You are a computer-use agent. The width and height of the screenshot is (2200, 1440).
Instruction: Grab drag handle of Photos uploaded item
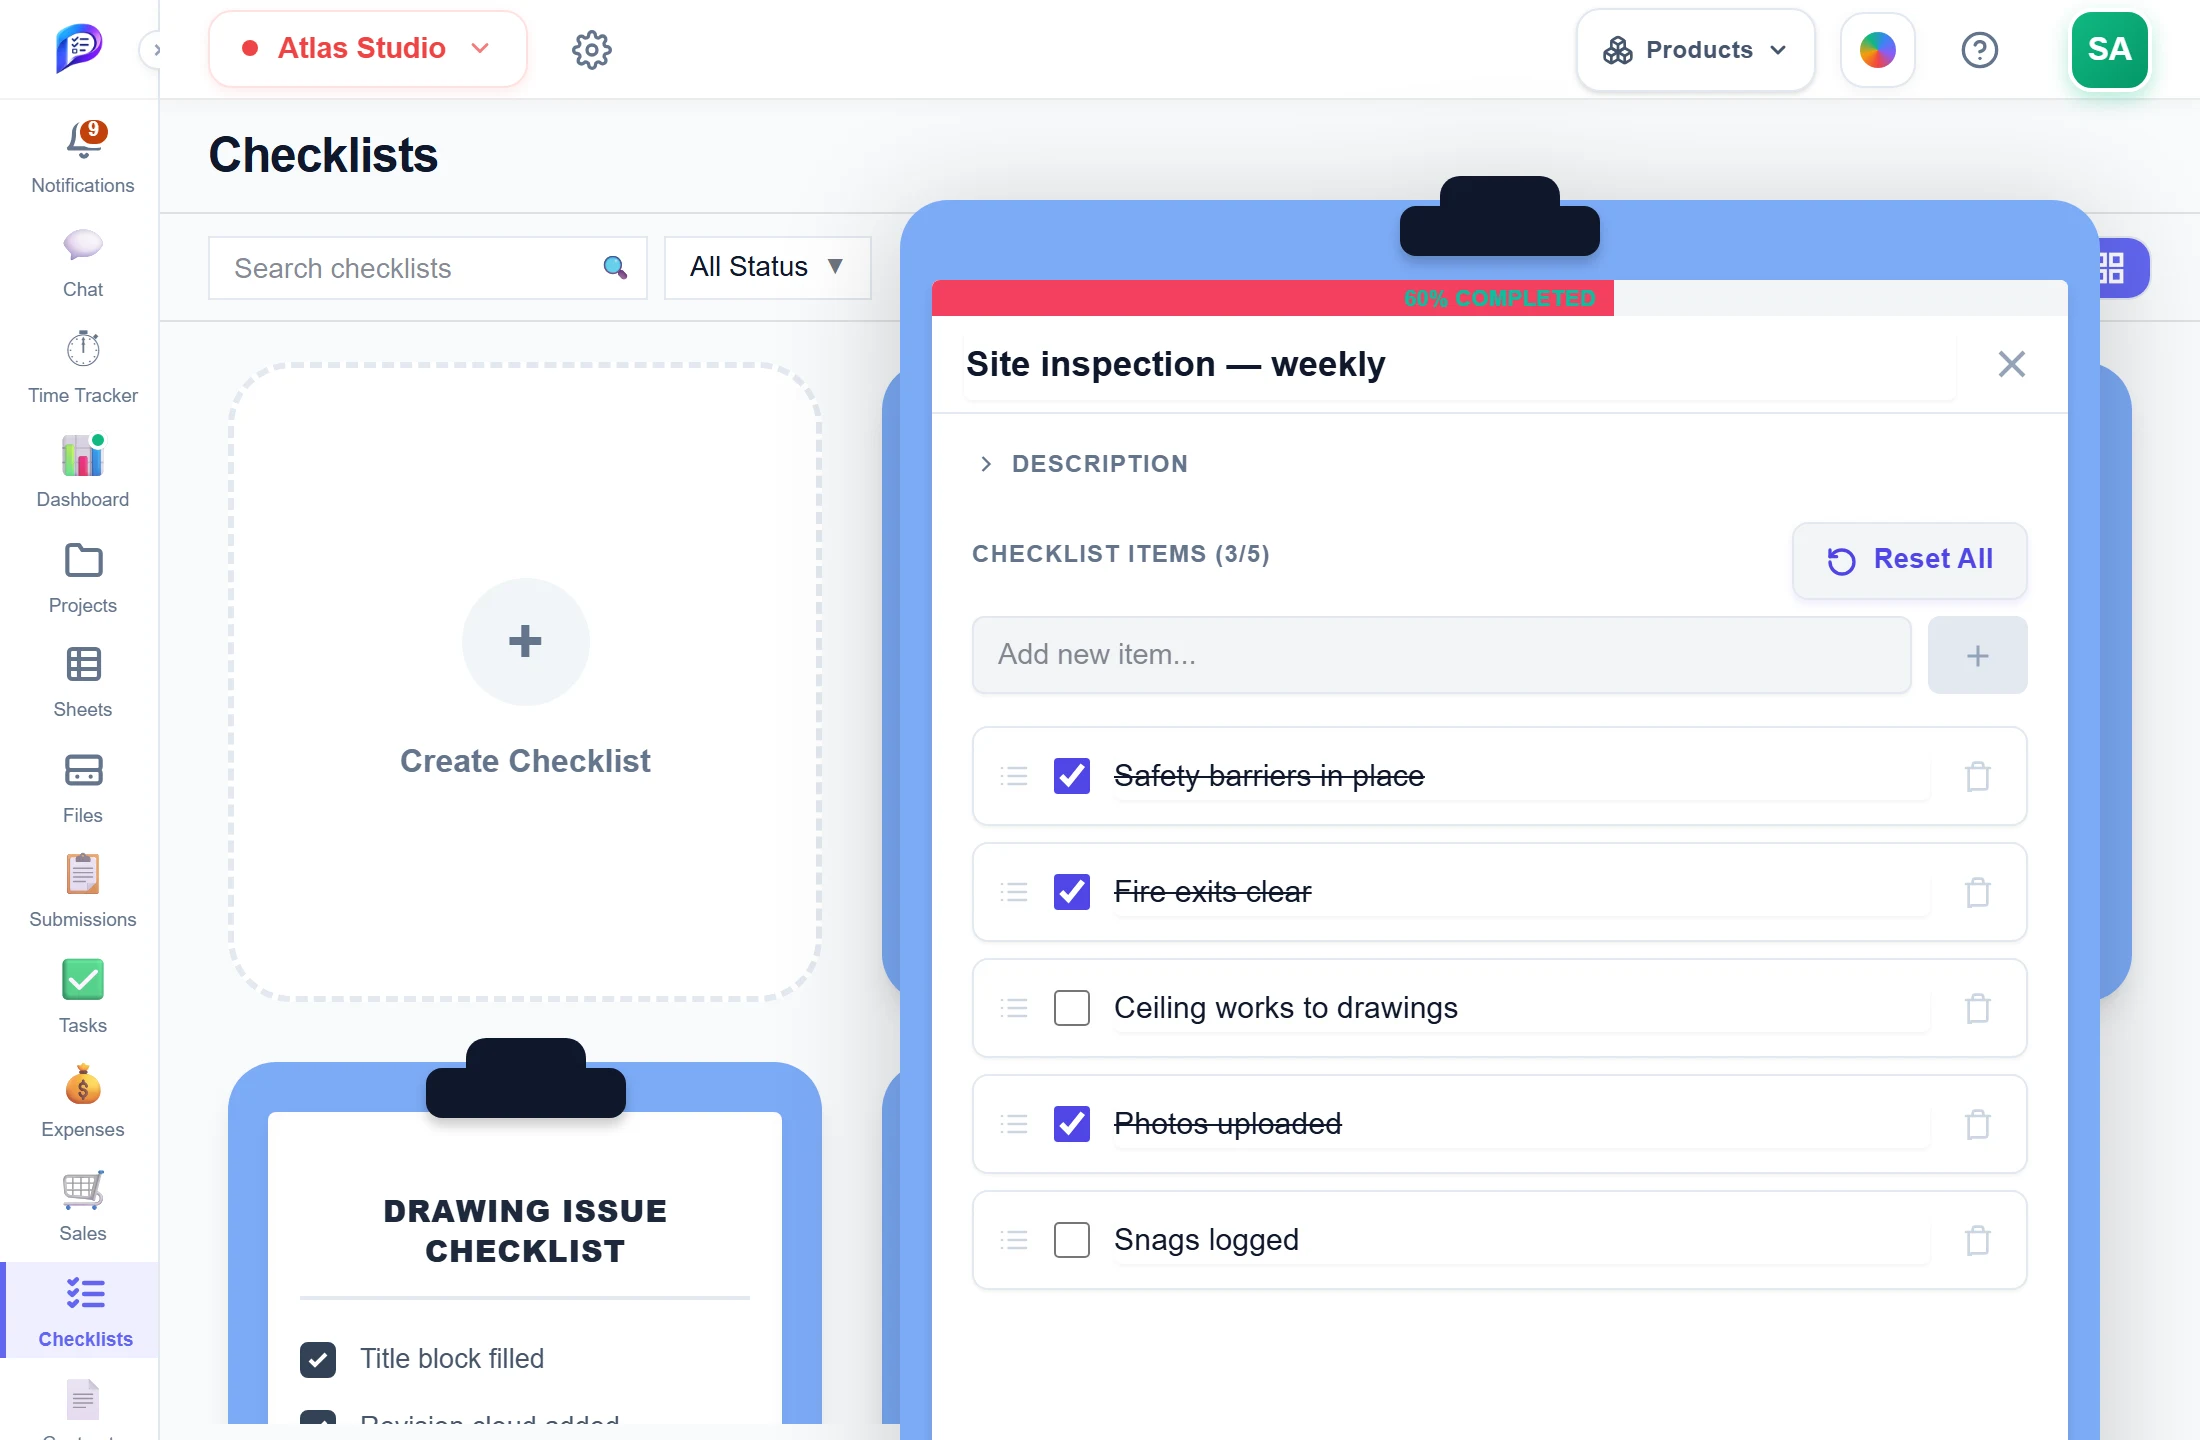[1014, 1124]
